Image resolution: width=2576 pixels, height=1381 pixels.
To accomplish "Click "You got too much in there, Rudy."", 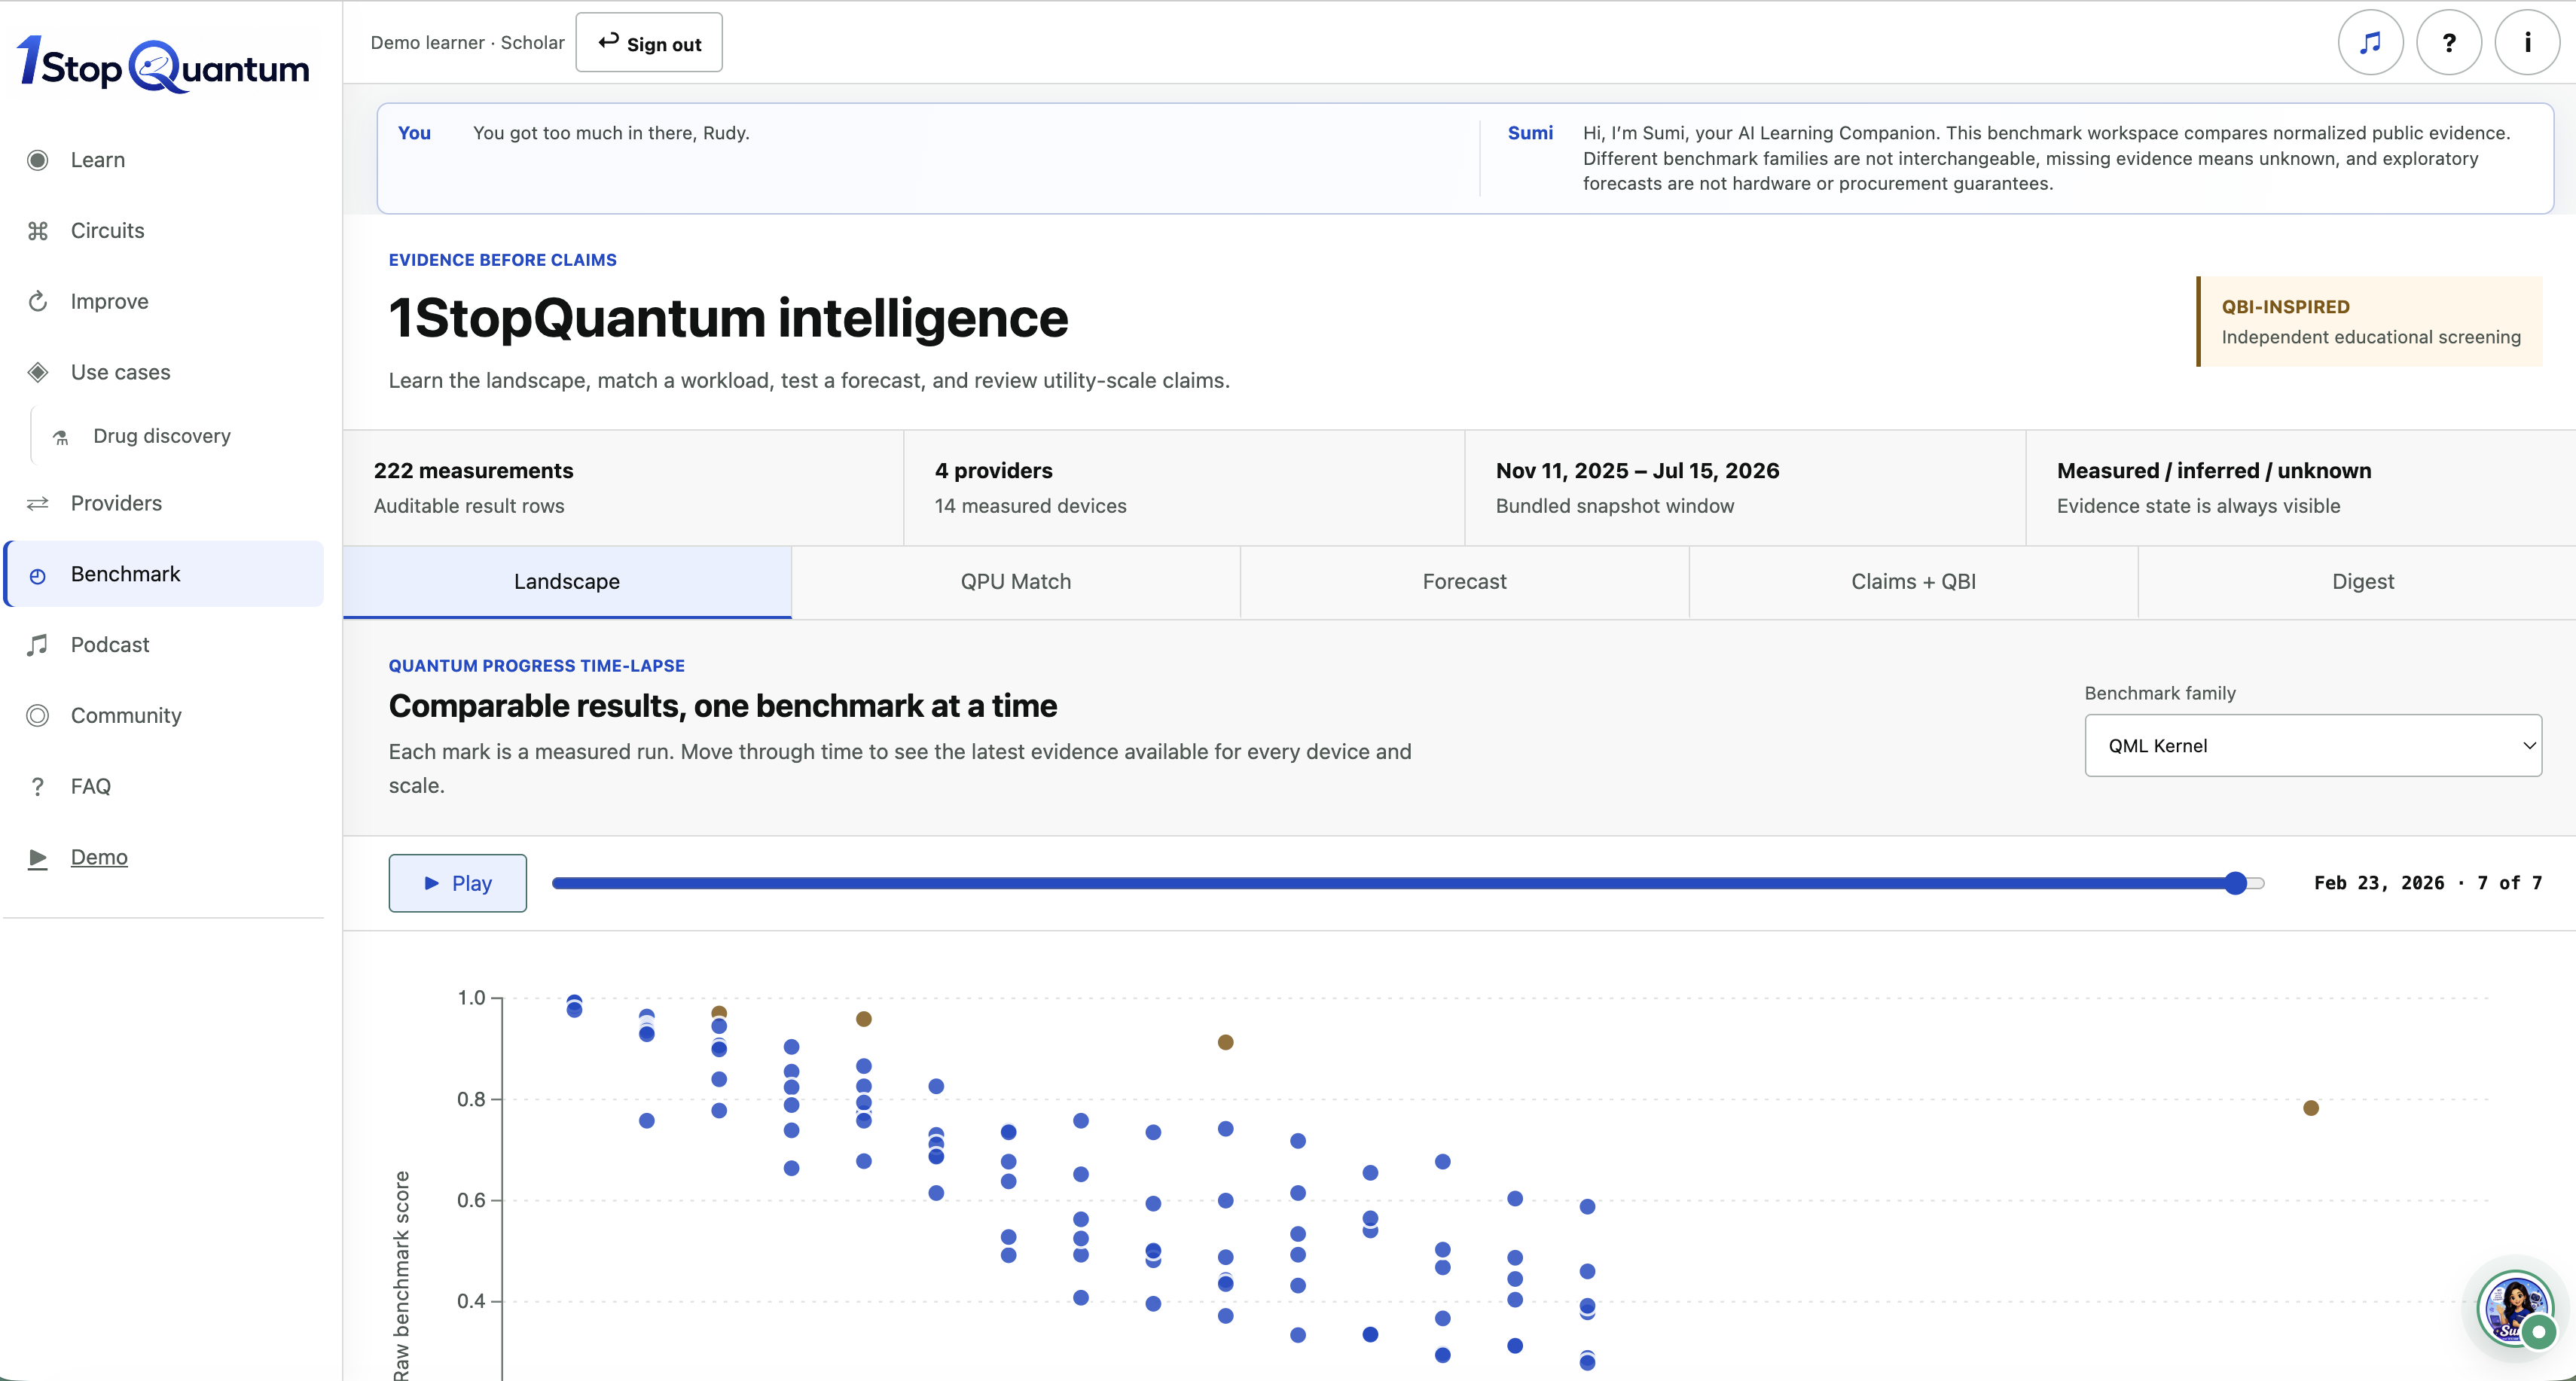I will click(611, 133).
